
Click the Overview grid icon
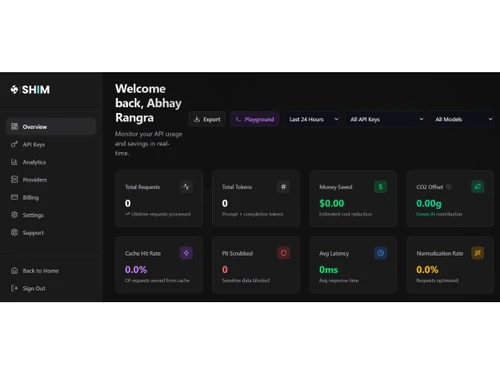click(14, 126)
